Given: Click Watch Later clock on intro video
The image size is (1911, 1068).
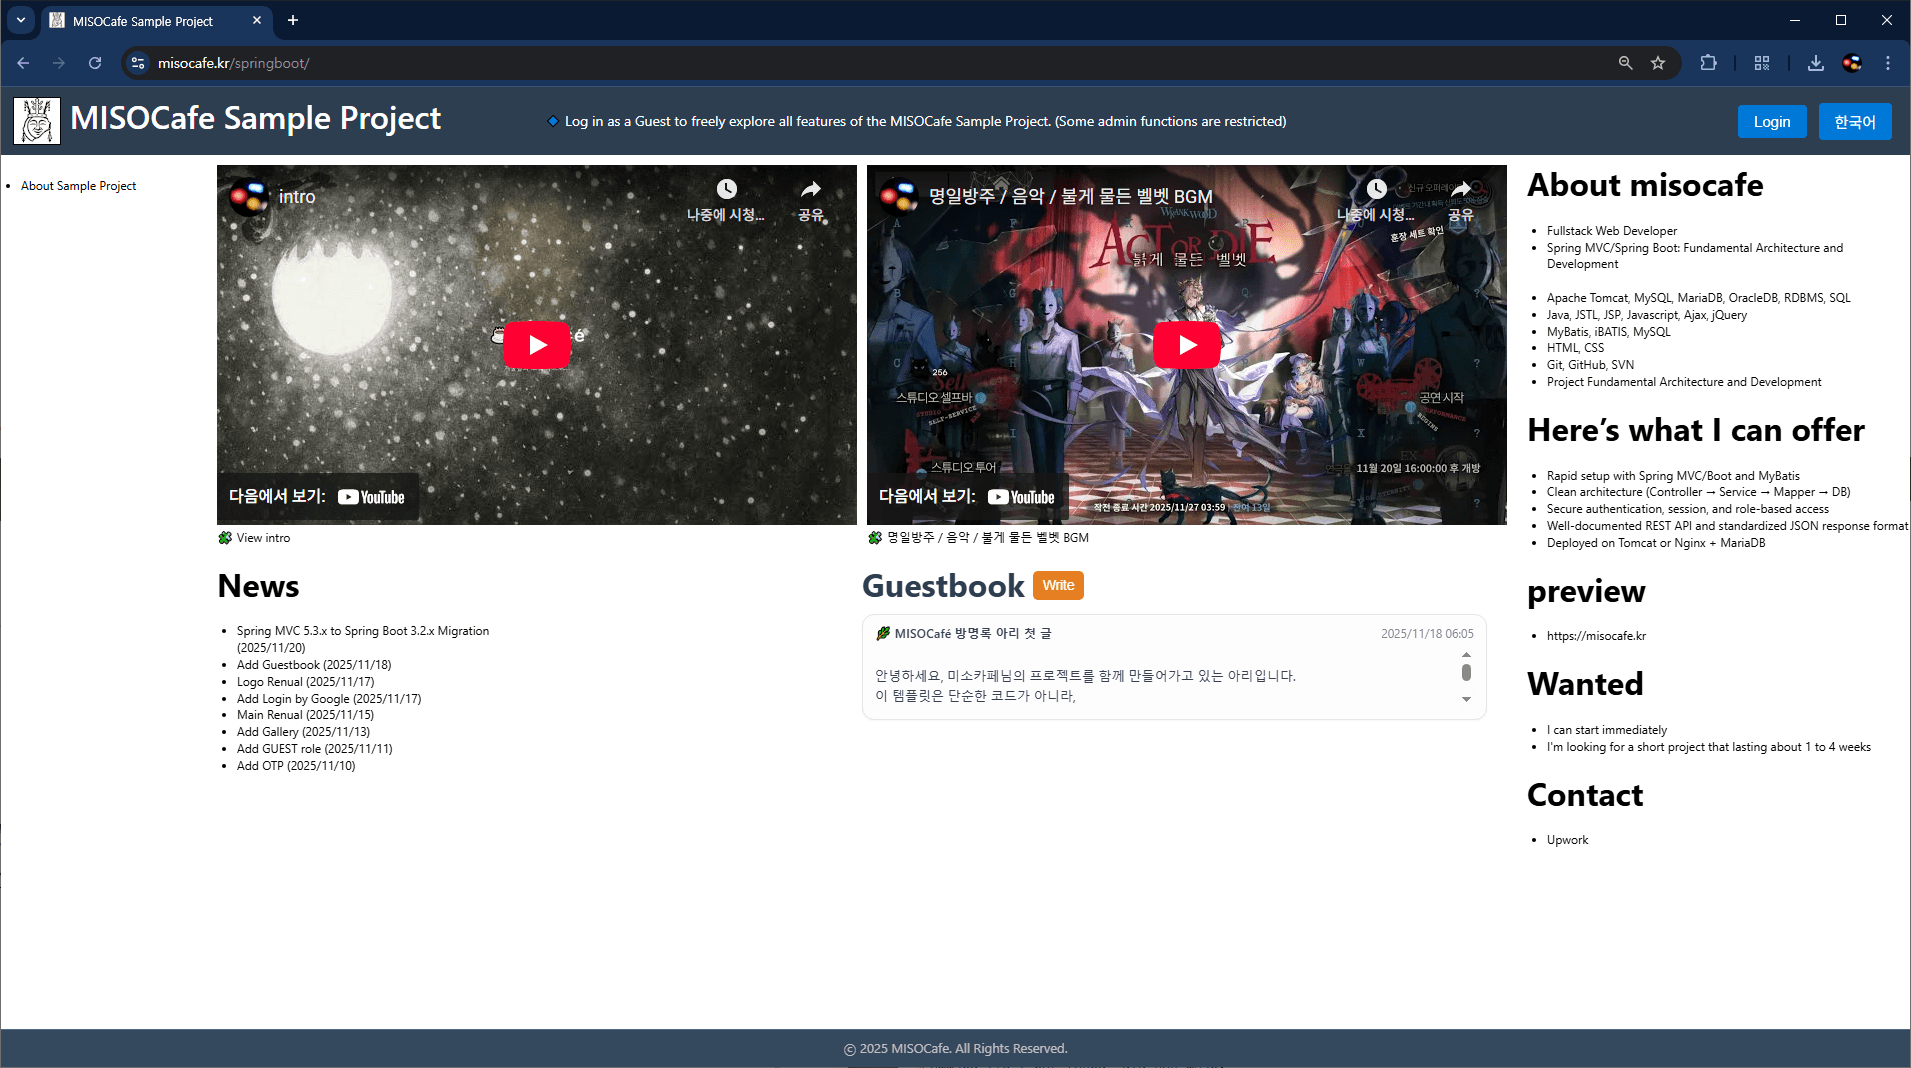Looking at the screenshot, I should point(726,190).
